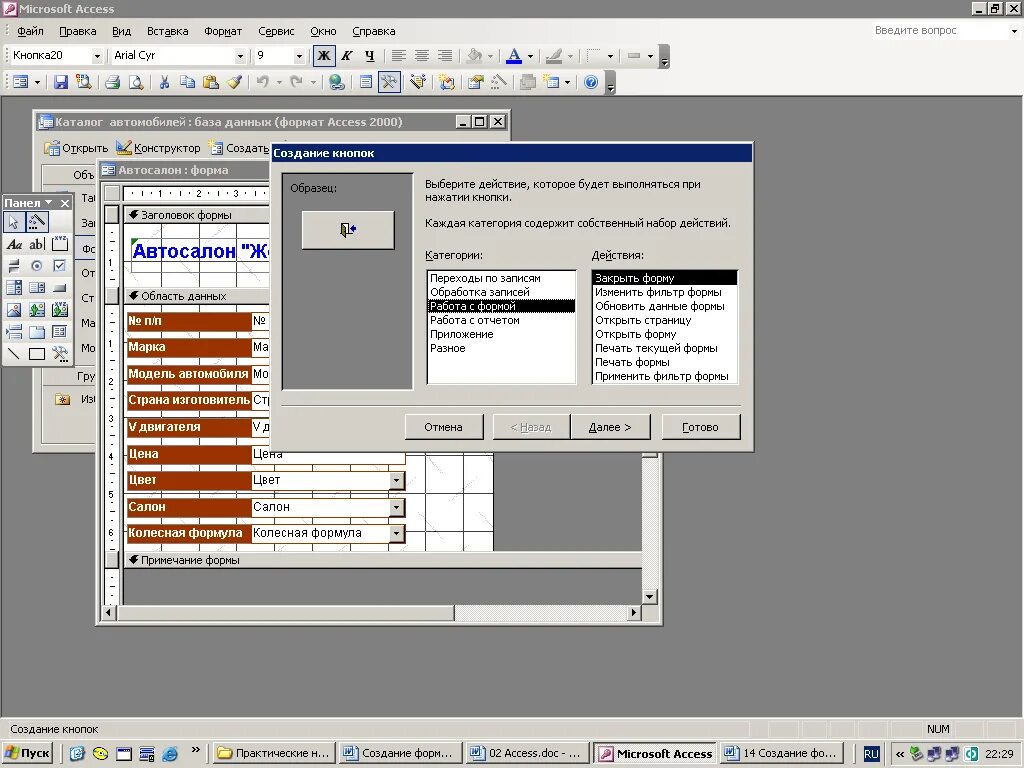Toggle Underline (Ч) formatting

(370, 56)
